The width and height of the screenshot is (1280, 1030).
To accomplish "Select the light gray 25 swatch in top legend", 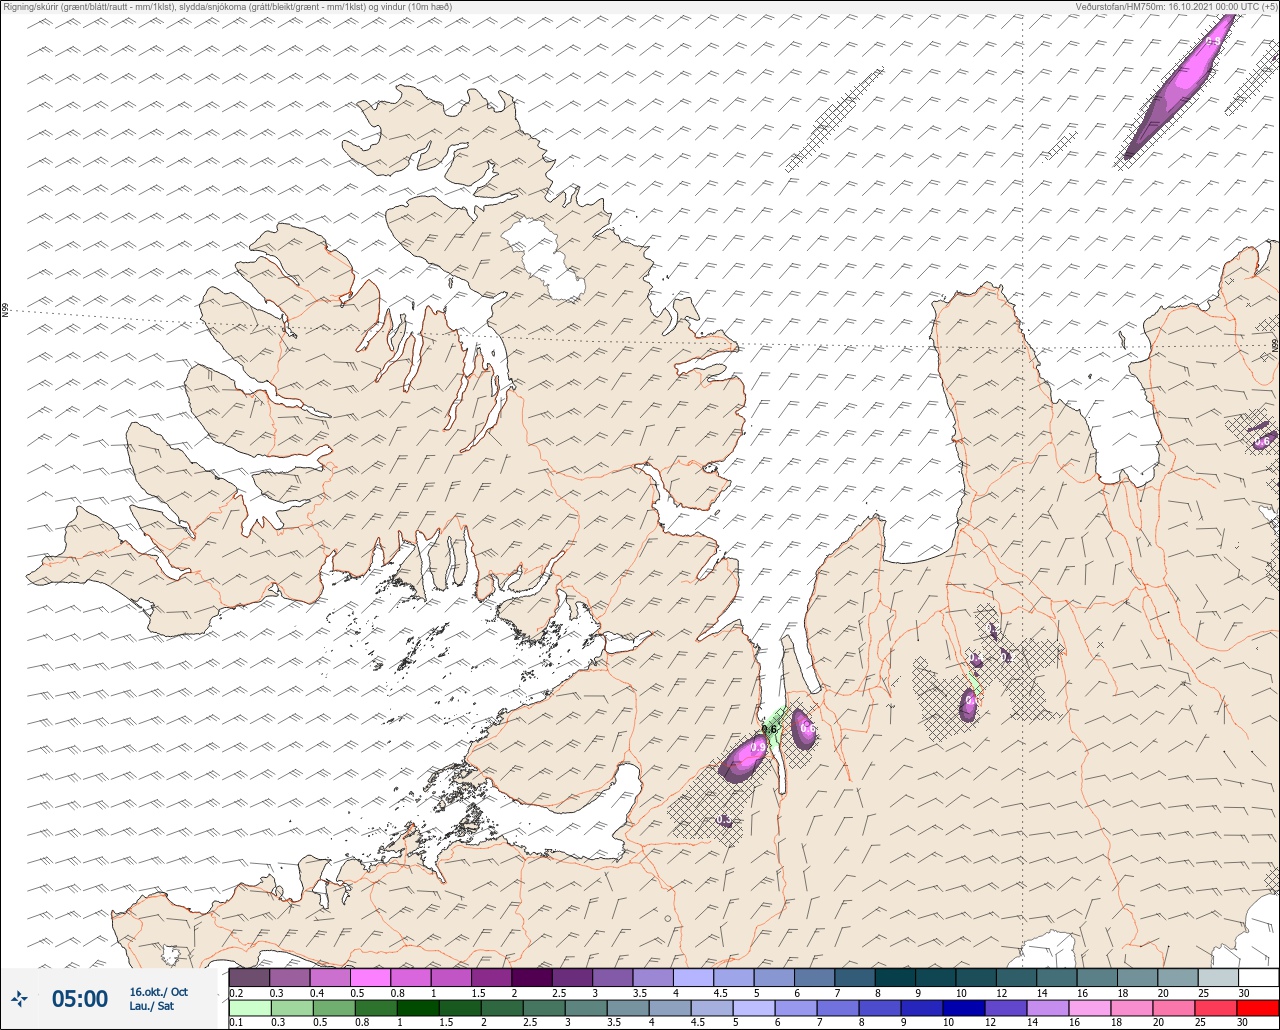I will point(1218,977).
